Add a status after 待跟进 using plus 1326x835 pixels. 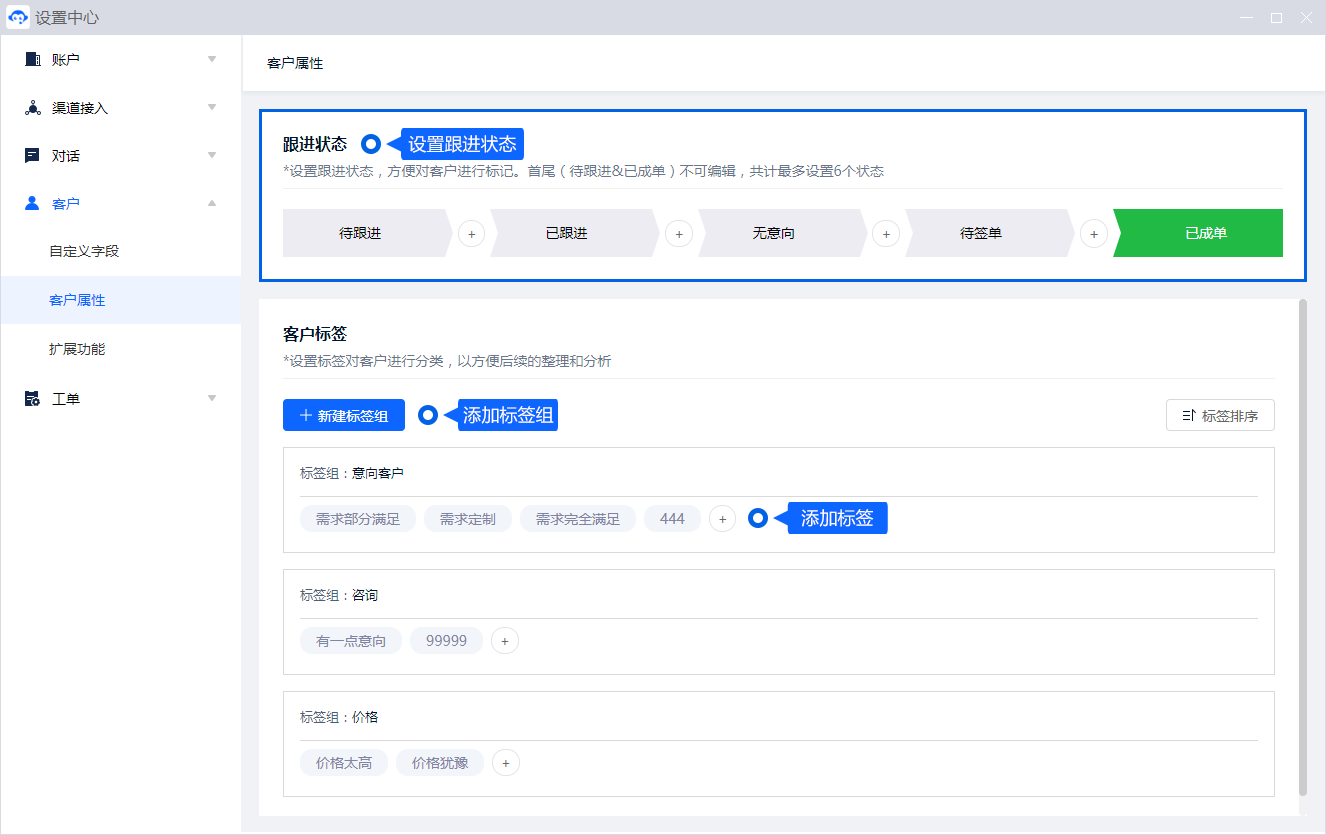471,233
